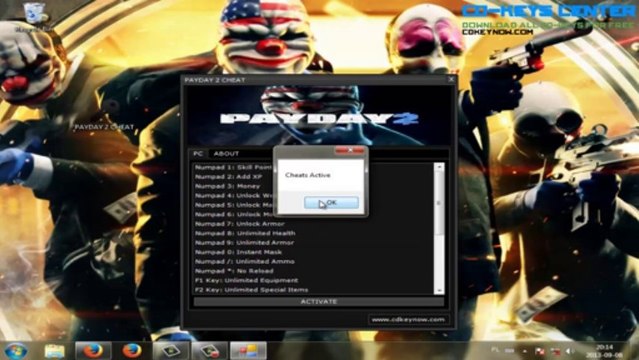Click the colorful blocks taskbar button

pos(248,351)
